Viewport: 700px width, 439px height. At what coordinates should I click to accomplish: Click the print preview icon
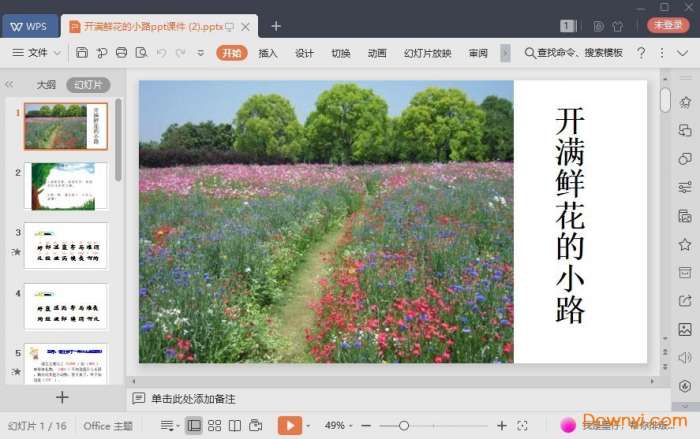tap(142, 53)
